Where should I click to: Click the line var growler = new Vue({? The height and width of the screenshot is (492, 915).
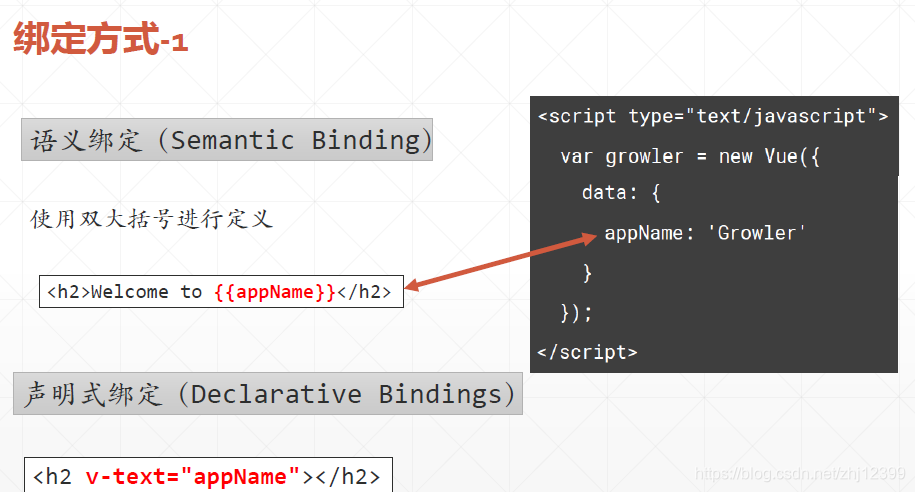coord(690,156)
